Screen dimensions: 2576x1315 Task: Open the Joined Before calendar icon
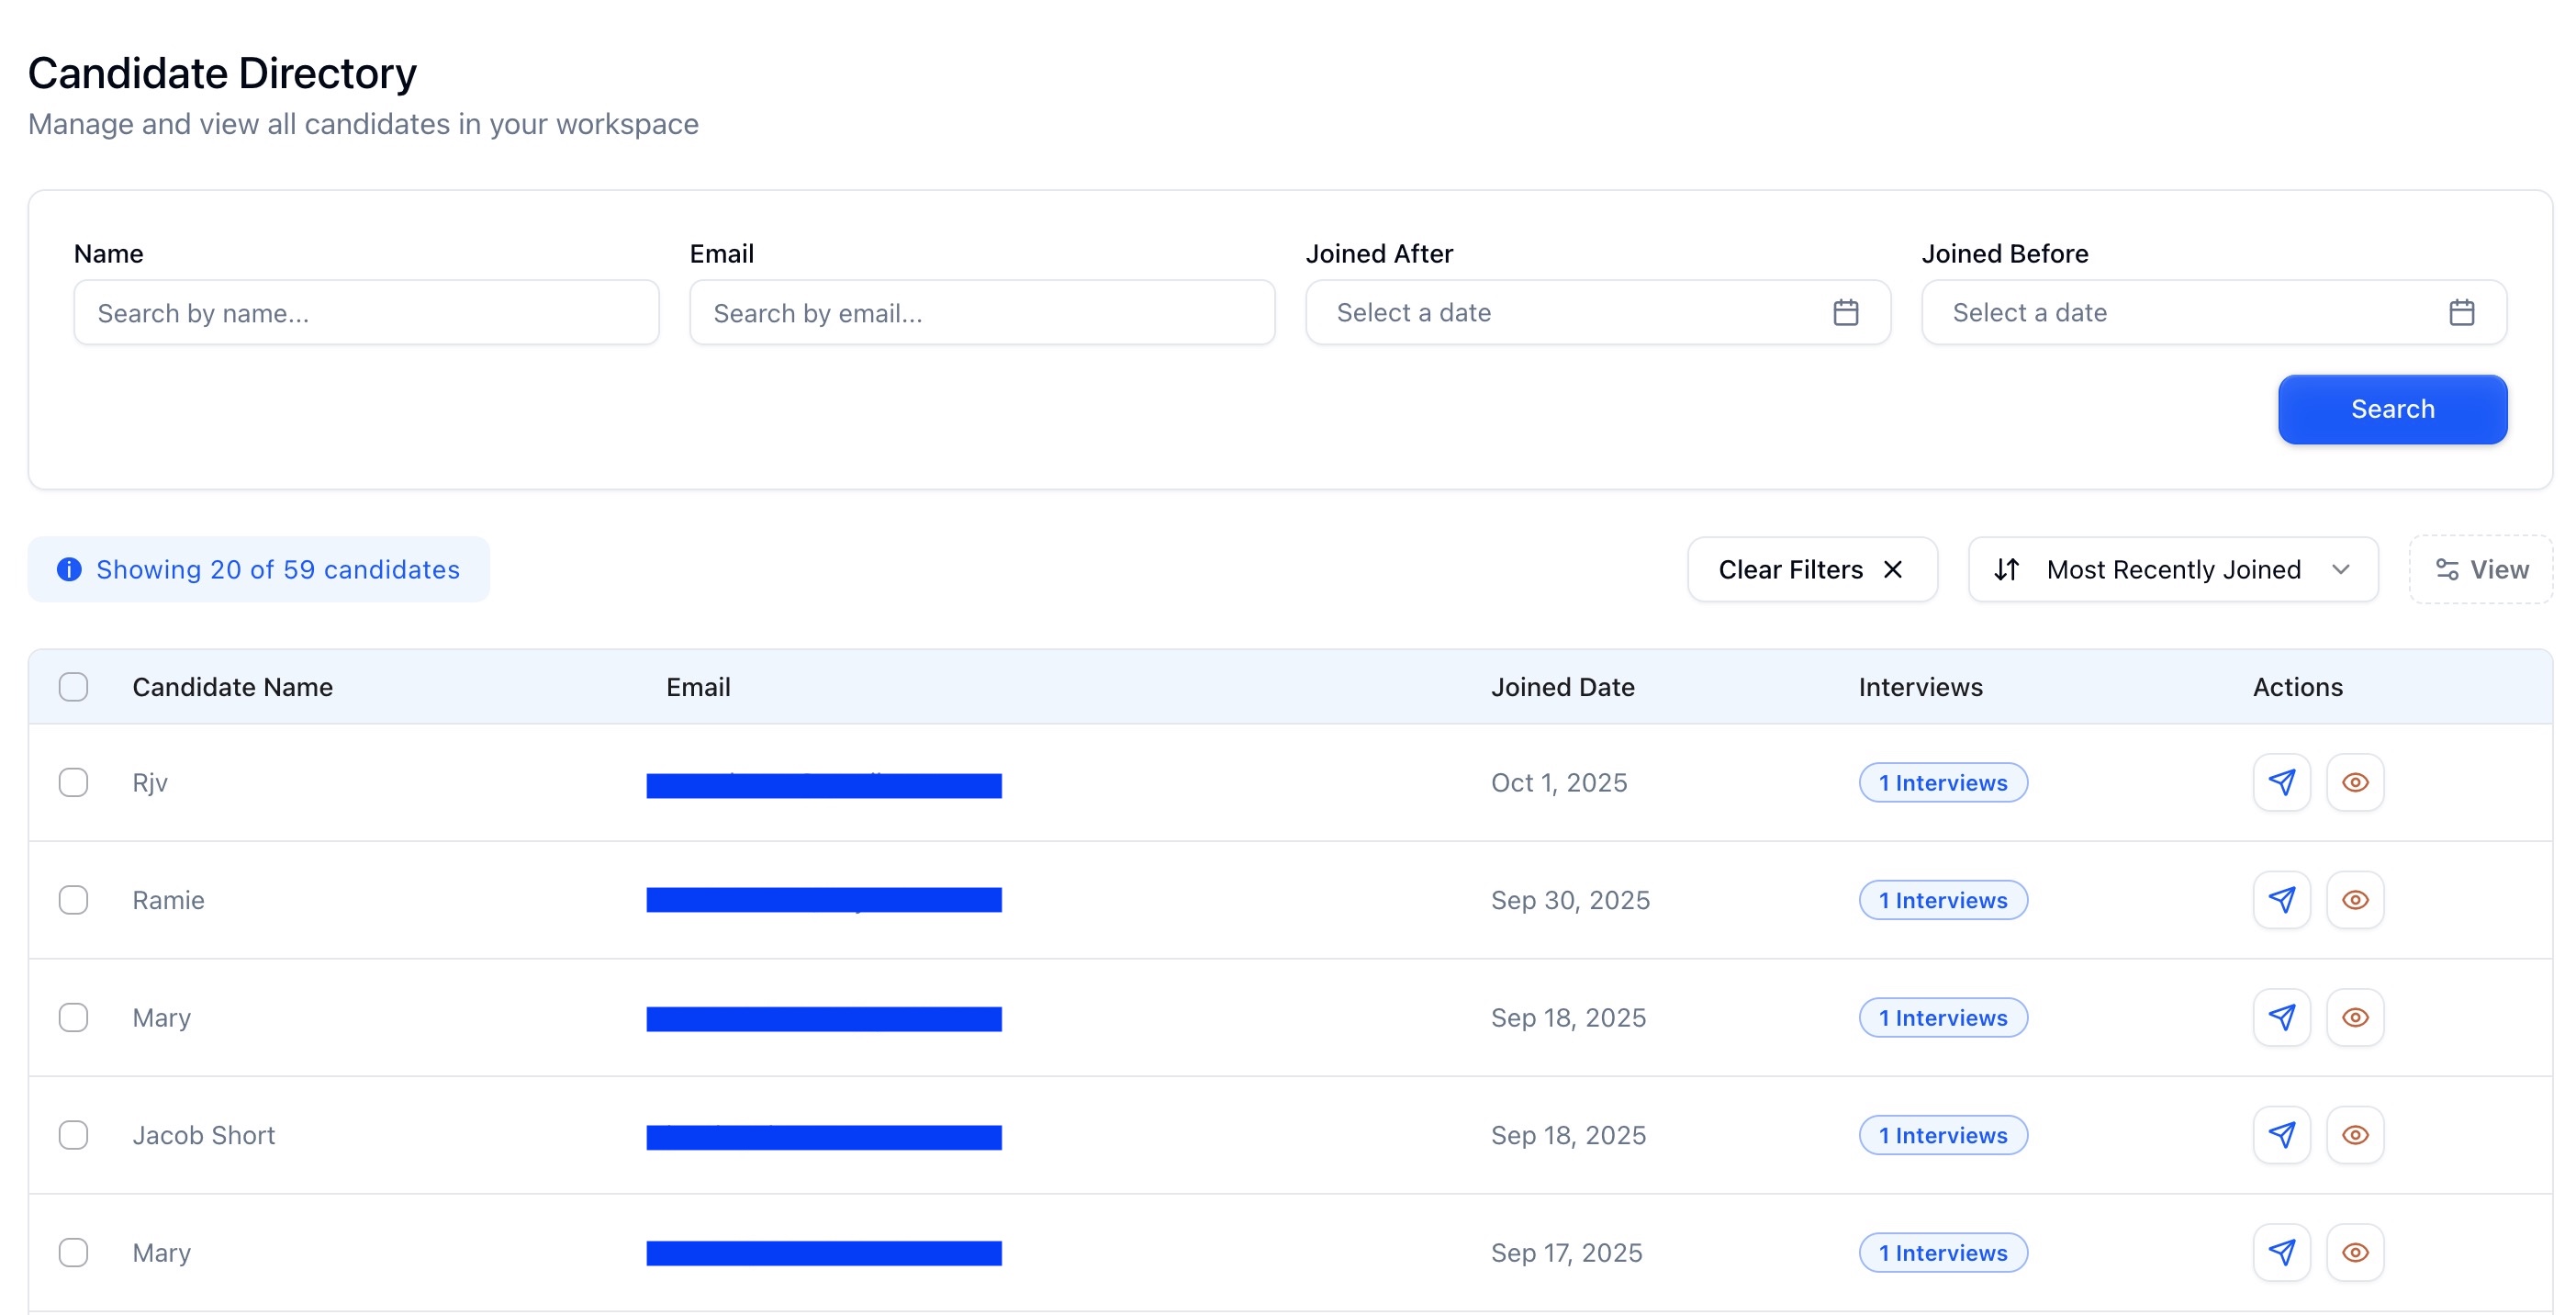click(x=2461, y=312)
